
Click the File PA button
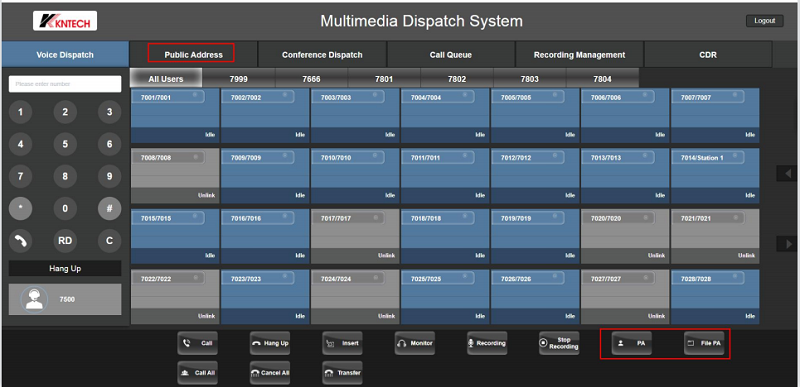(x=704, y=343)
